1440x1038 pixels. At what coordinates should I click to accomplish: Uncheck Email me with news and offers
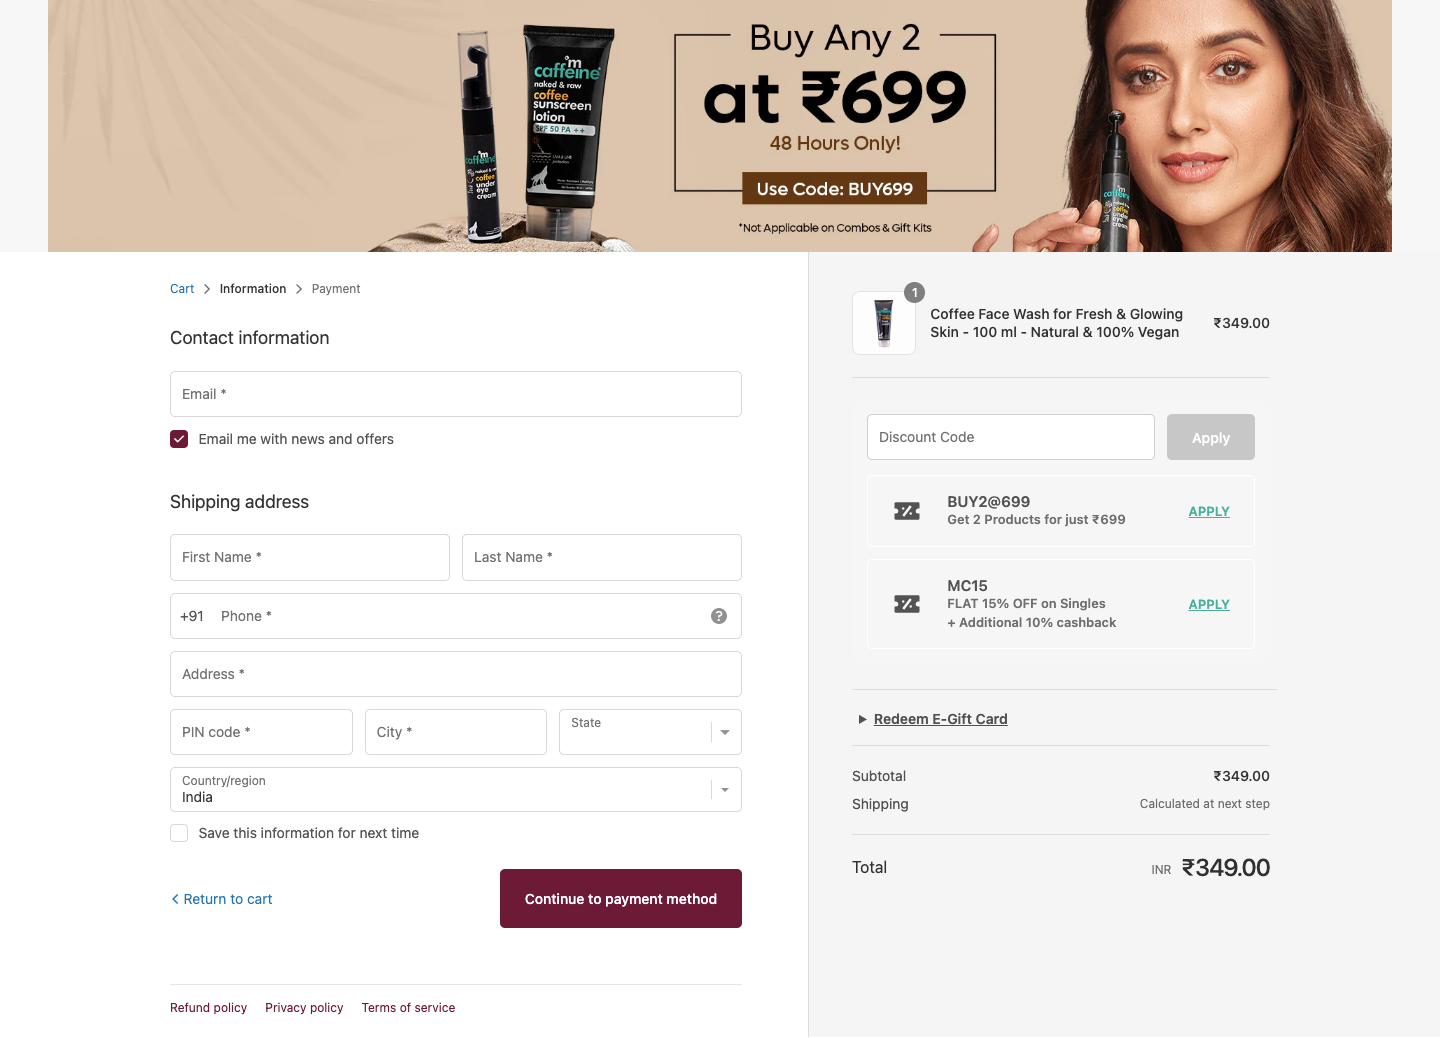(179, 439)
